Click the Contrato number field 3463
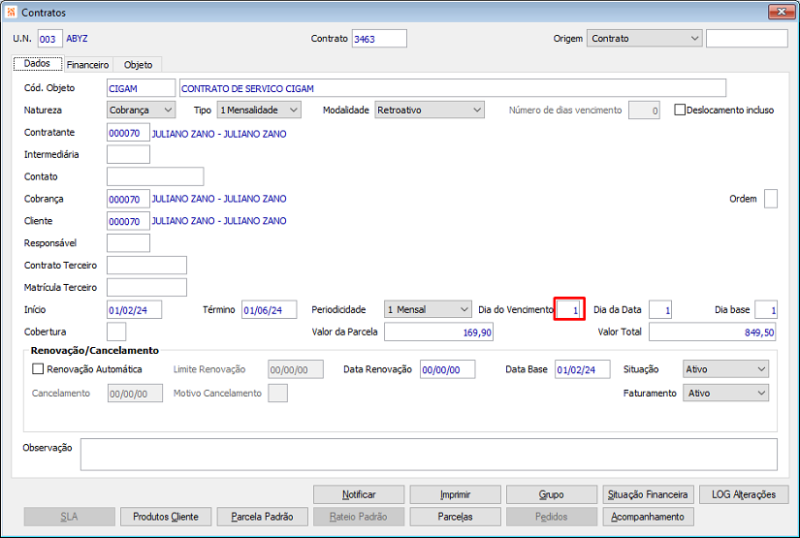800x538 pixels. 379,39
